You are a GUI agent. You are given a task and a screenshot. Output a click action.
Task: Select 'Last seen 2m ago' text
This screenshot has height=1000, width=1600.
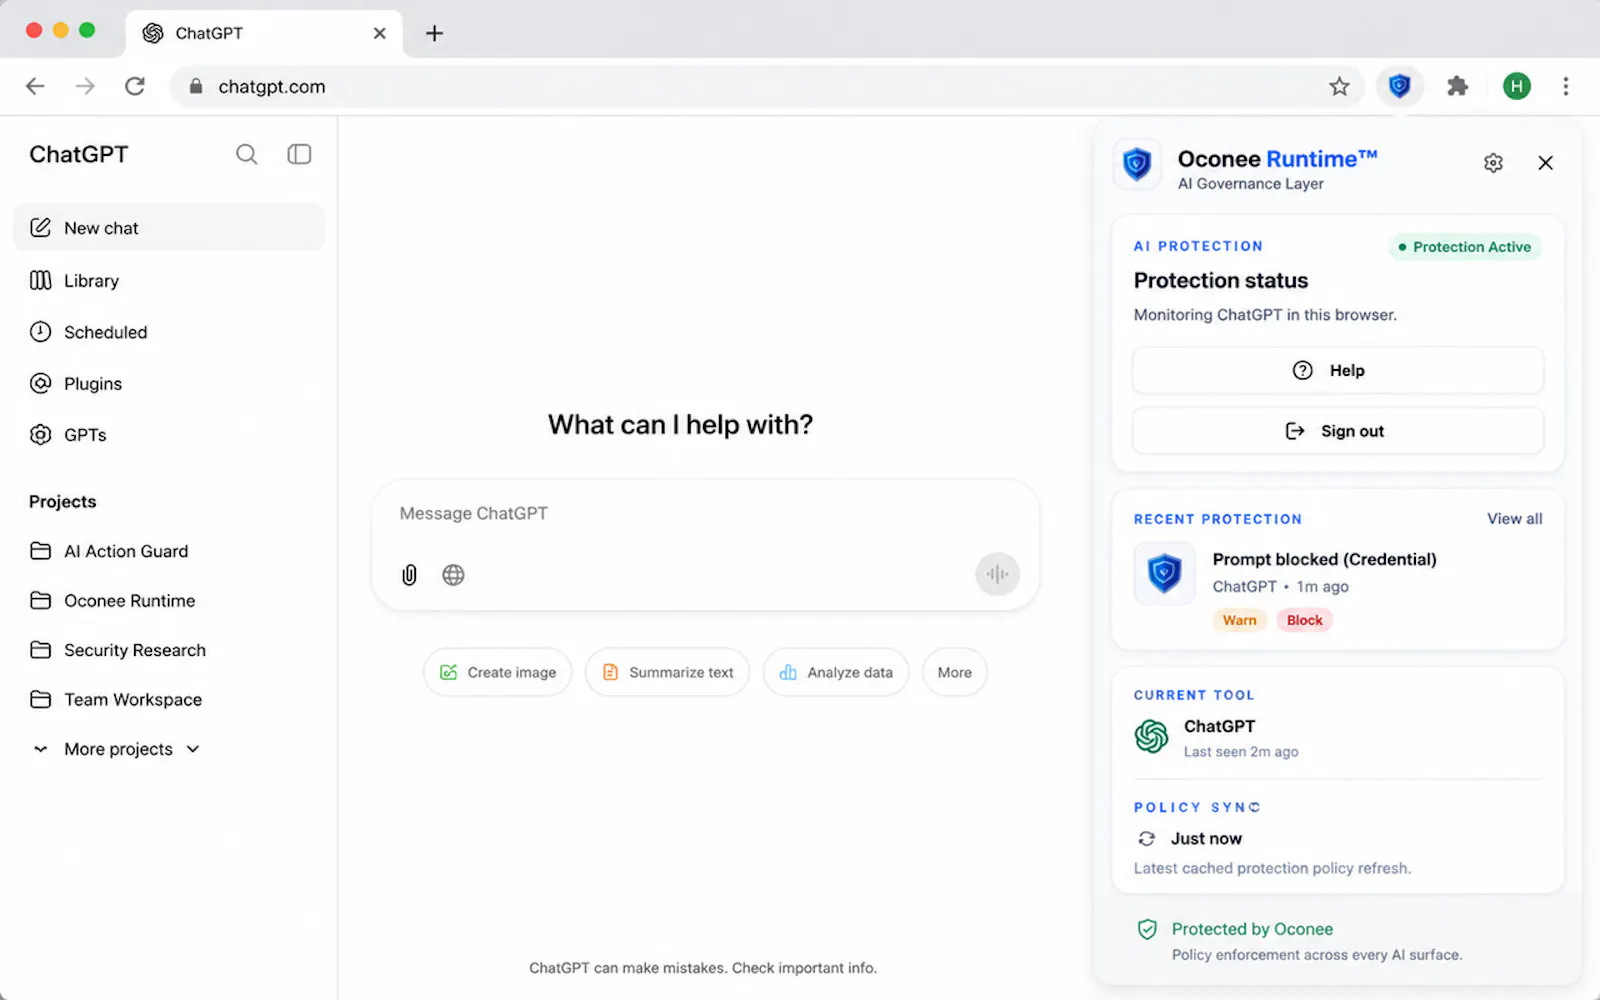(x=1241, y=752)
